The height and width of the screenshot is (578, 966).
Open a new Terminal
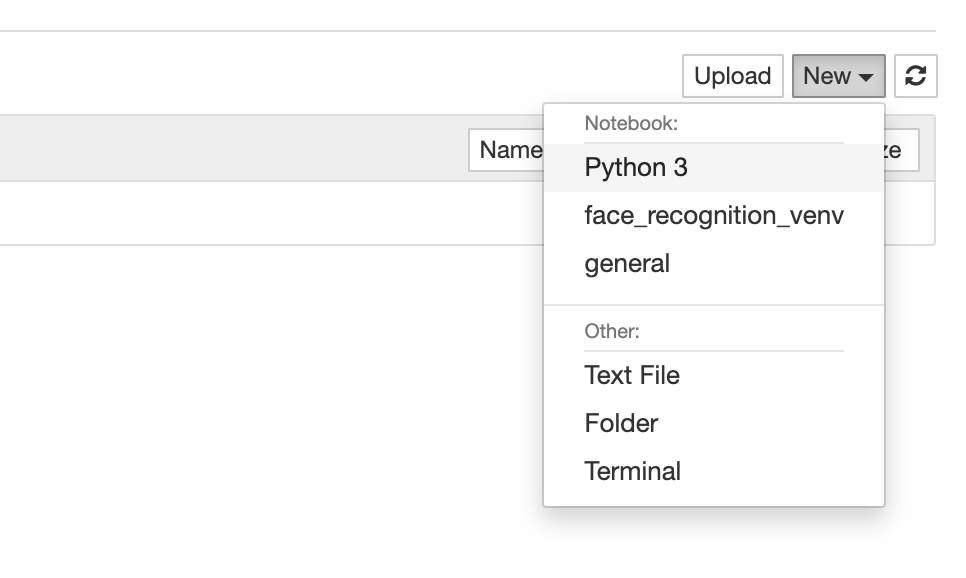pyautogui.click(x=632, y=472)
